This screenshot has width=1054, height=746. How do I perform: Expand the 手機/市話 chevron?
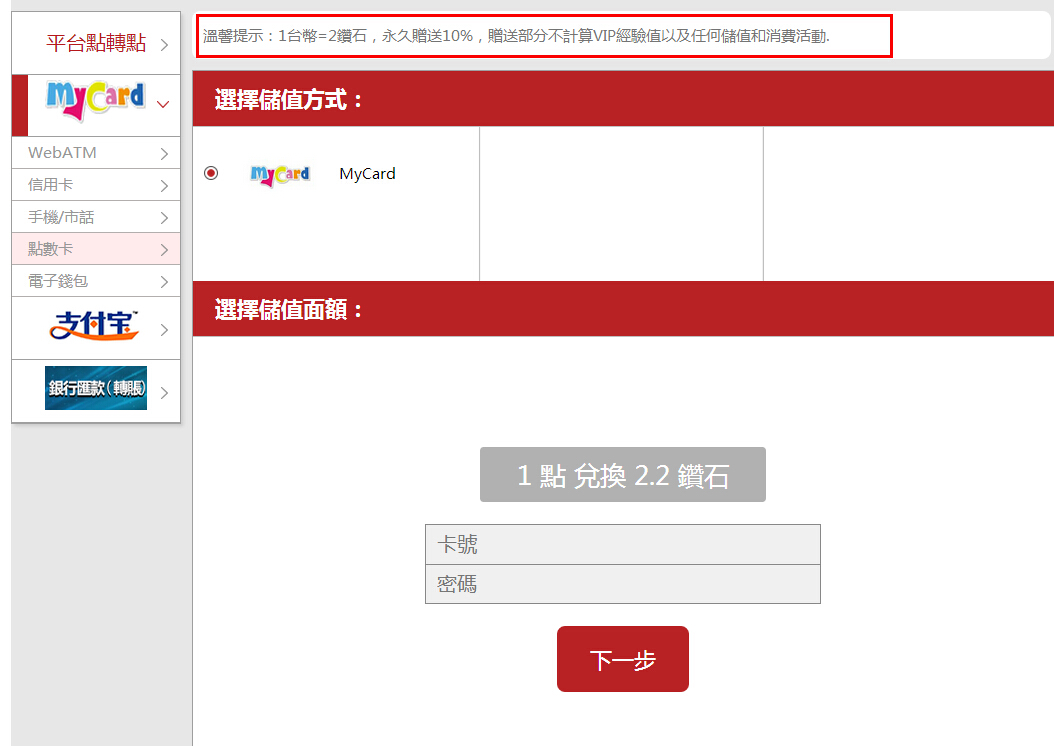pyautogui.click(x=164, y=218)
